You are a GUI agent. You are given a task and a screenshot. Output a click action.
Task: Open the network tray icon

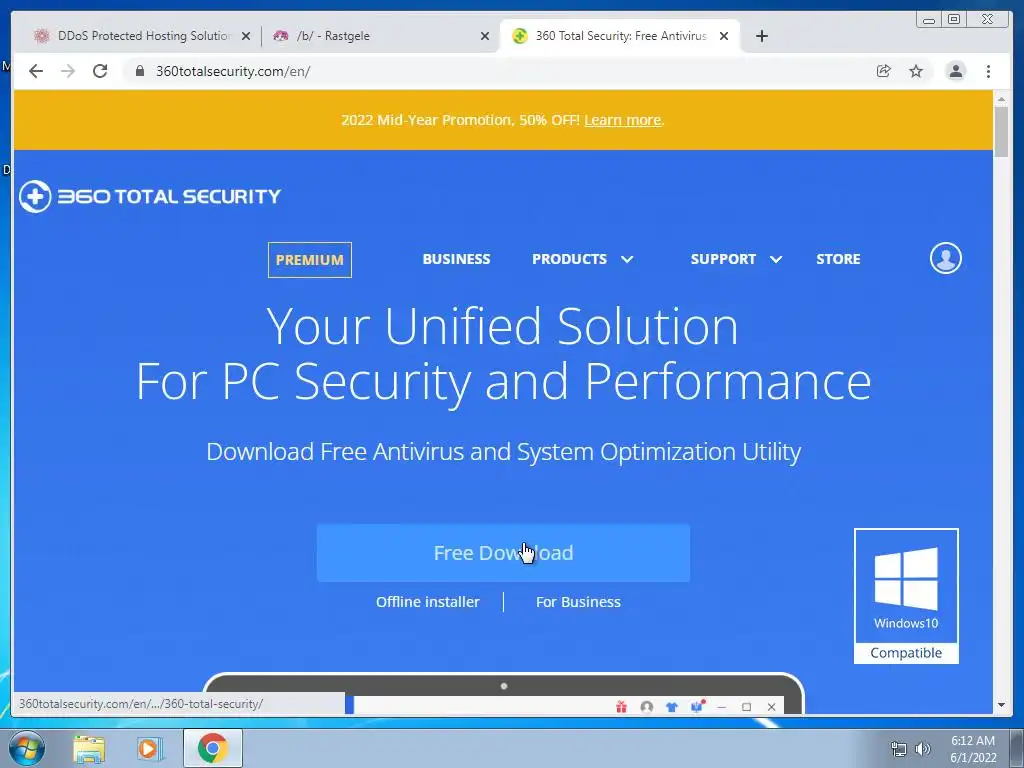click(x=899, y=749)
